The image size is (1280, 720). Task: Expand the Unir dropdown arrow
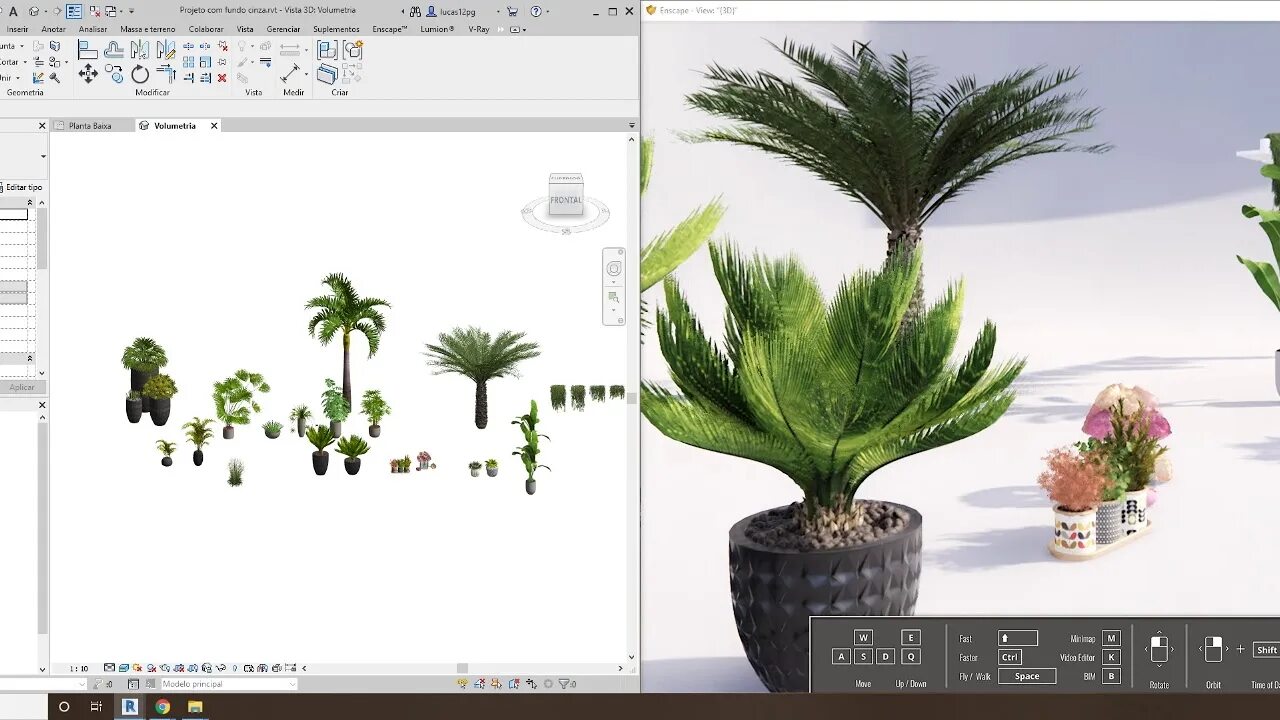18,78
